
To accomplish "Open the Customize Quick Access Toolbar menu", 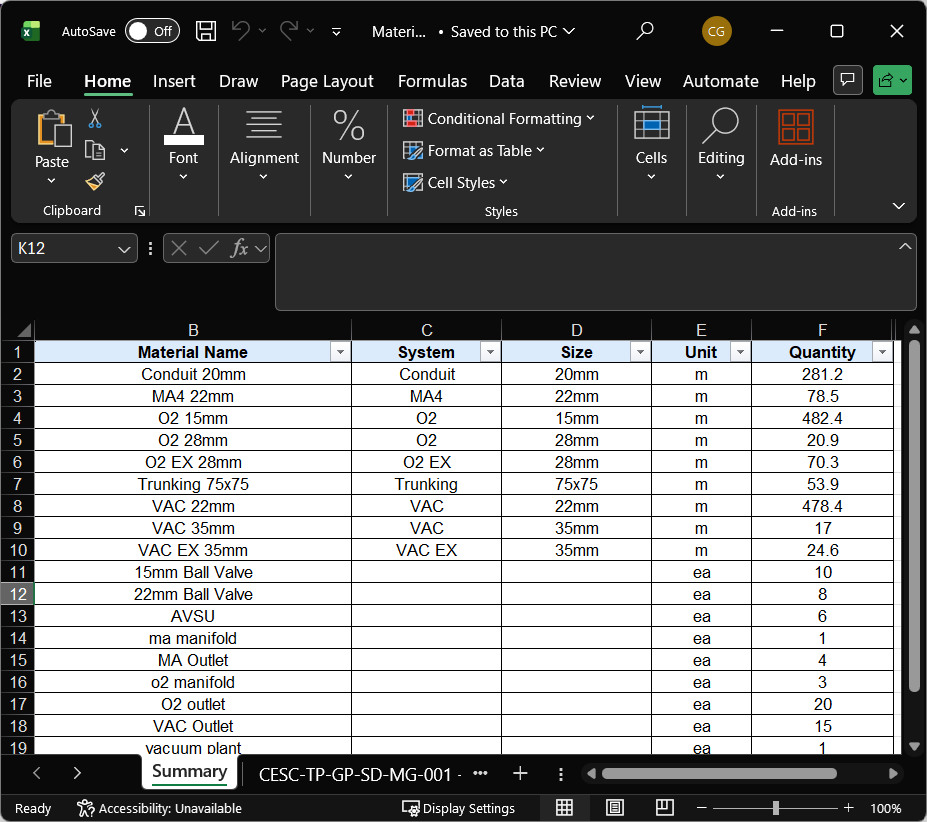I will click(336, 32).
